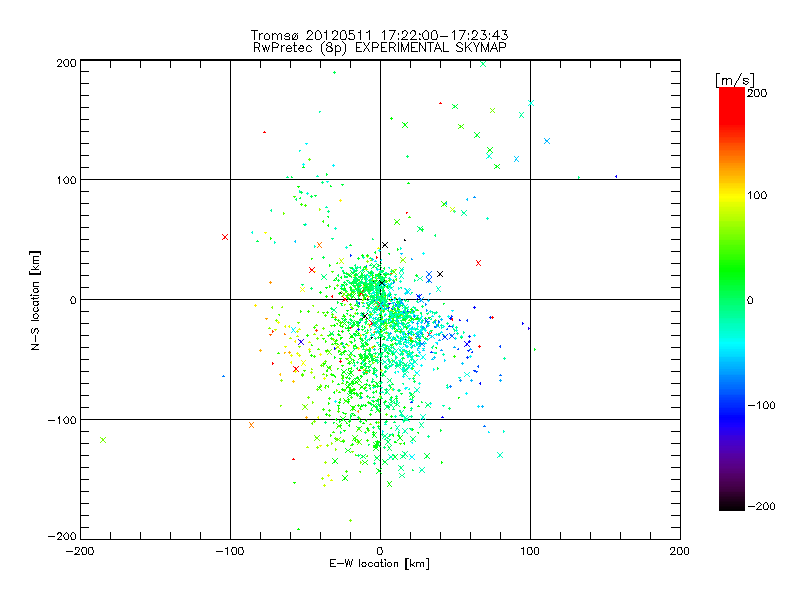
Task: Click the colorbar tick label '-100'
Action: click(x=761, y=406)
